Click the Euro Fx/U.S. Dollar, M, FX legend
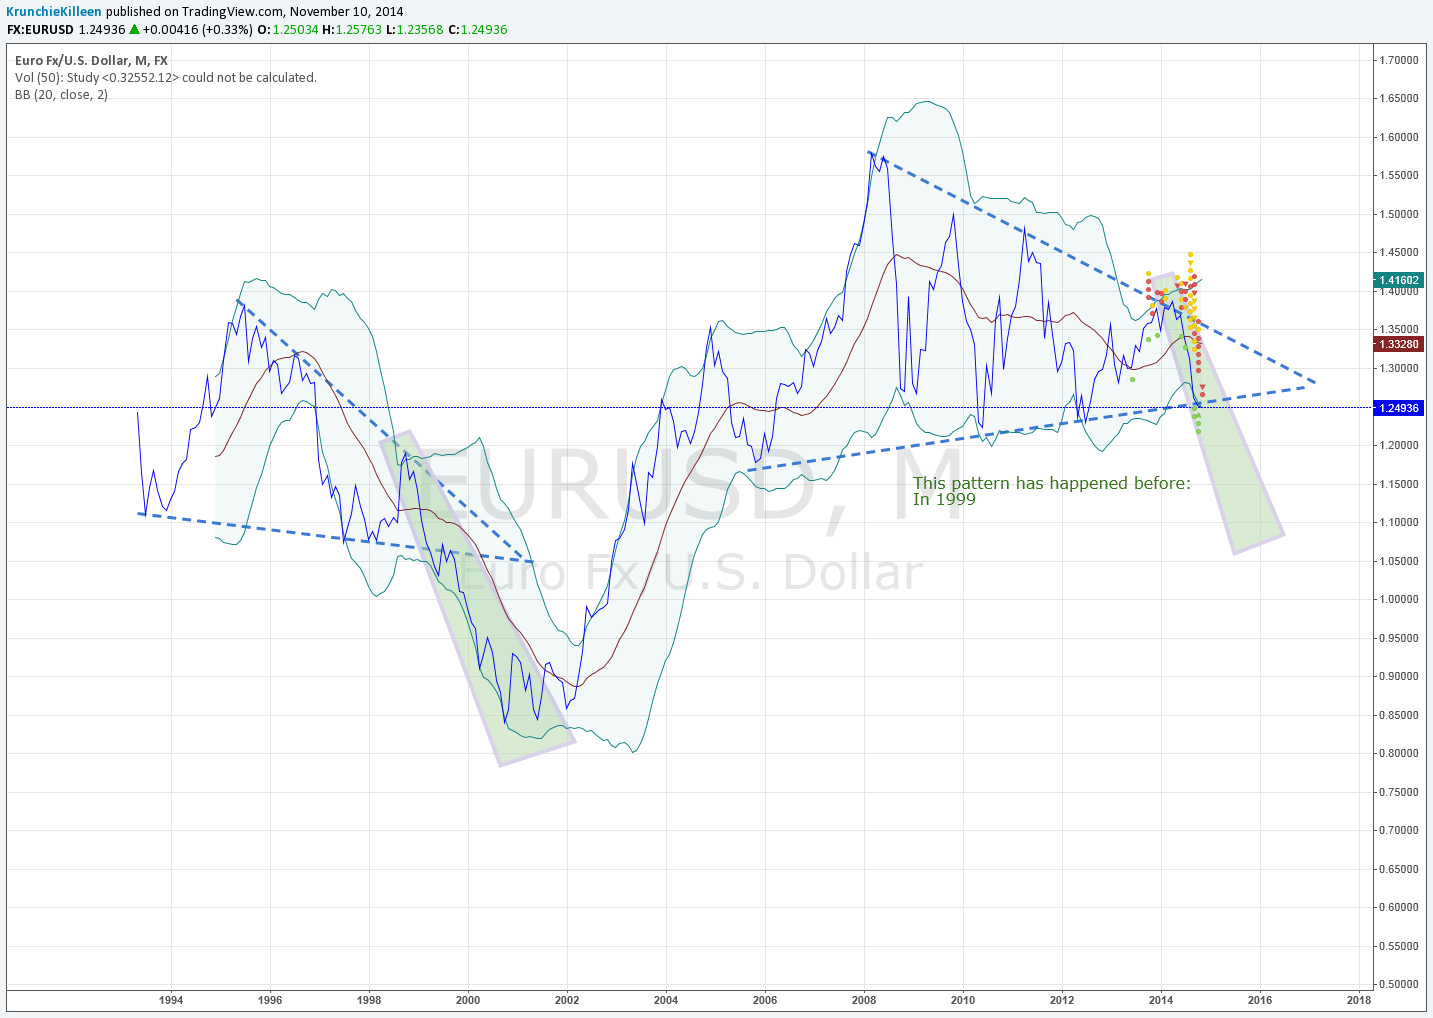This screenshot has width=1433, height=1018. point(90,60)
